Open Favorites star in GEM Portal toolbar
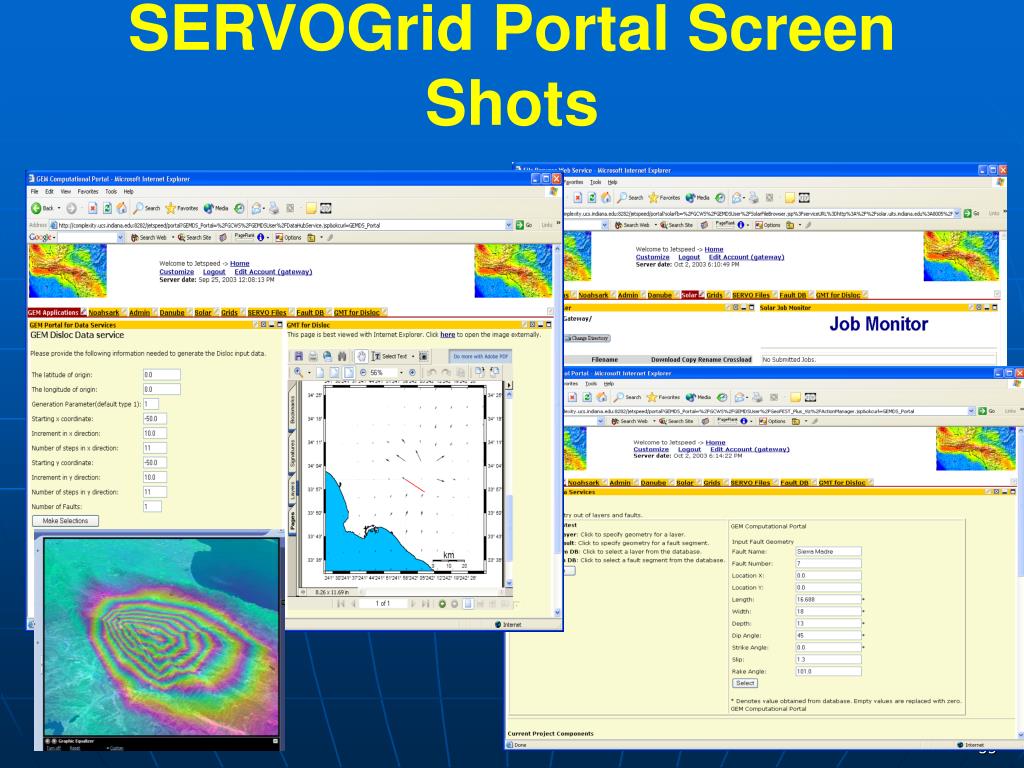Screen dimensions: 1024x768 181,208
